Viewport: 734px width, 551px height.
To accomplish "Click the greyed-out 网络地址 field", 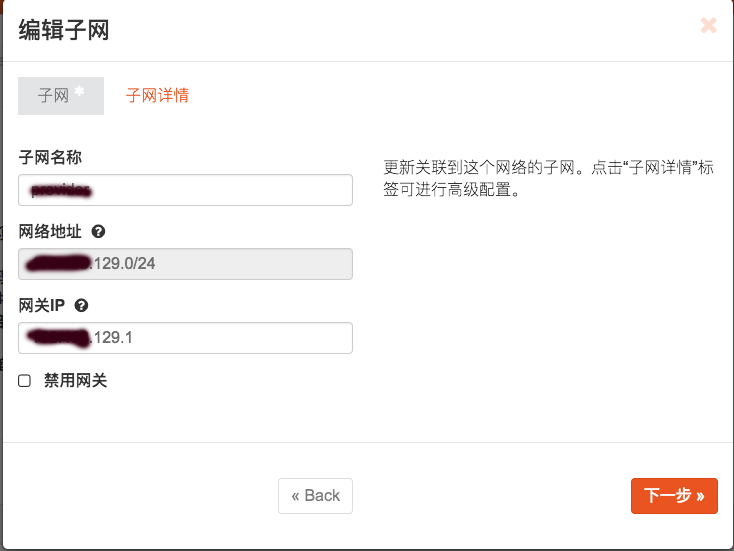I will (185, 264).
